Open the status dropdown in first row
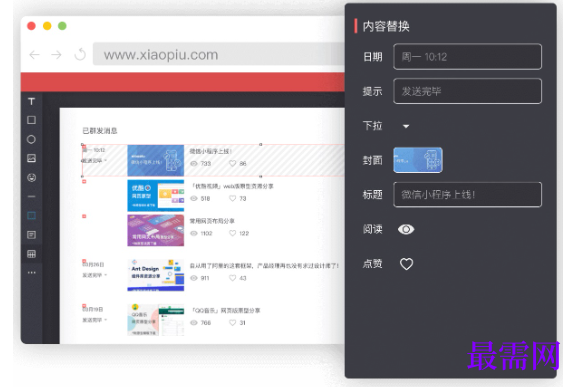579x387 pixels. click(105, 161)
